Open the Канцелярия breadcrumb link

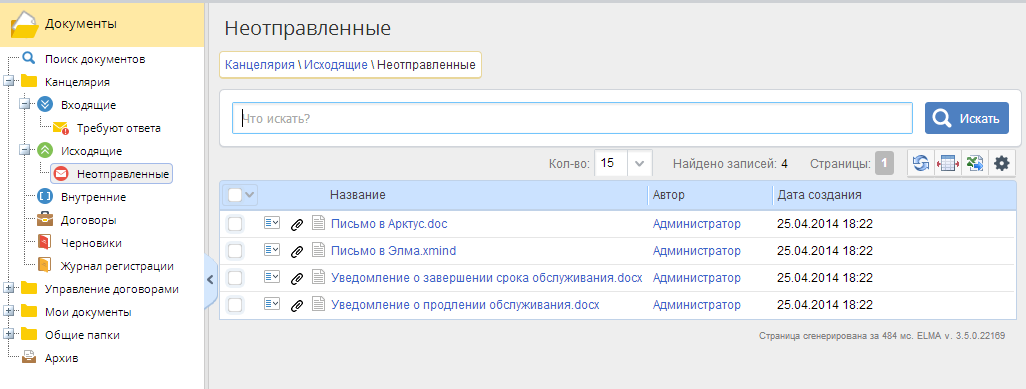[260, 65]
